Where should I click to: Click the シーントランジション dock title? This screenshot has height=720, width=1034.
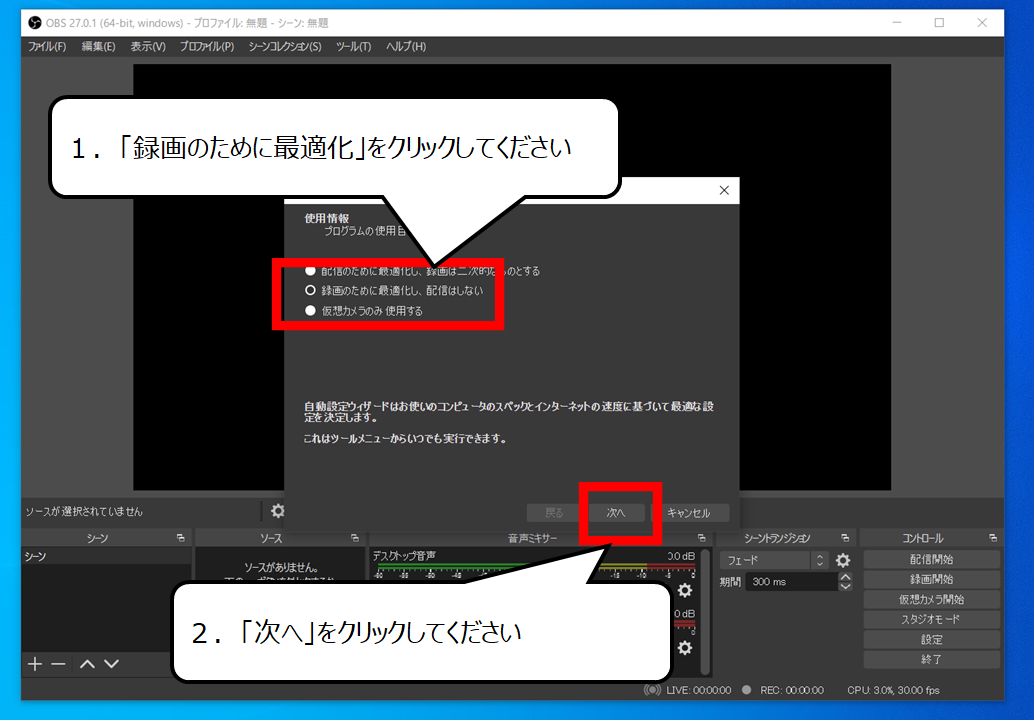point(777,539)
